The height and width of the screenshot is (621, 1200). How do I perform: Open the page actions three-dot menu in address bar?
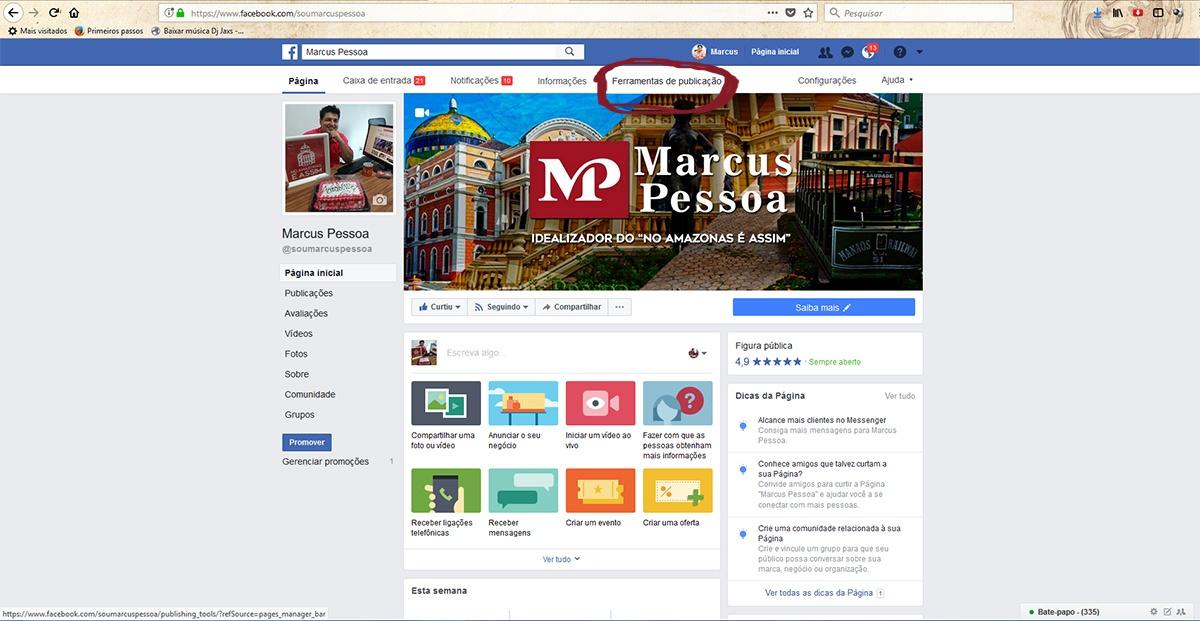772,13
